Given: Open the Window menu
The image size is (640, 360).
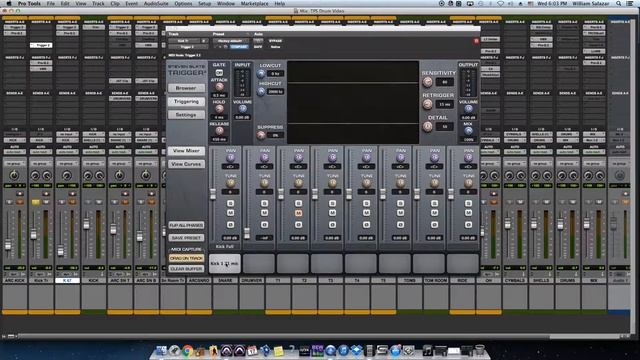Looking at the screenshot, I should [x=226, y=3].
